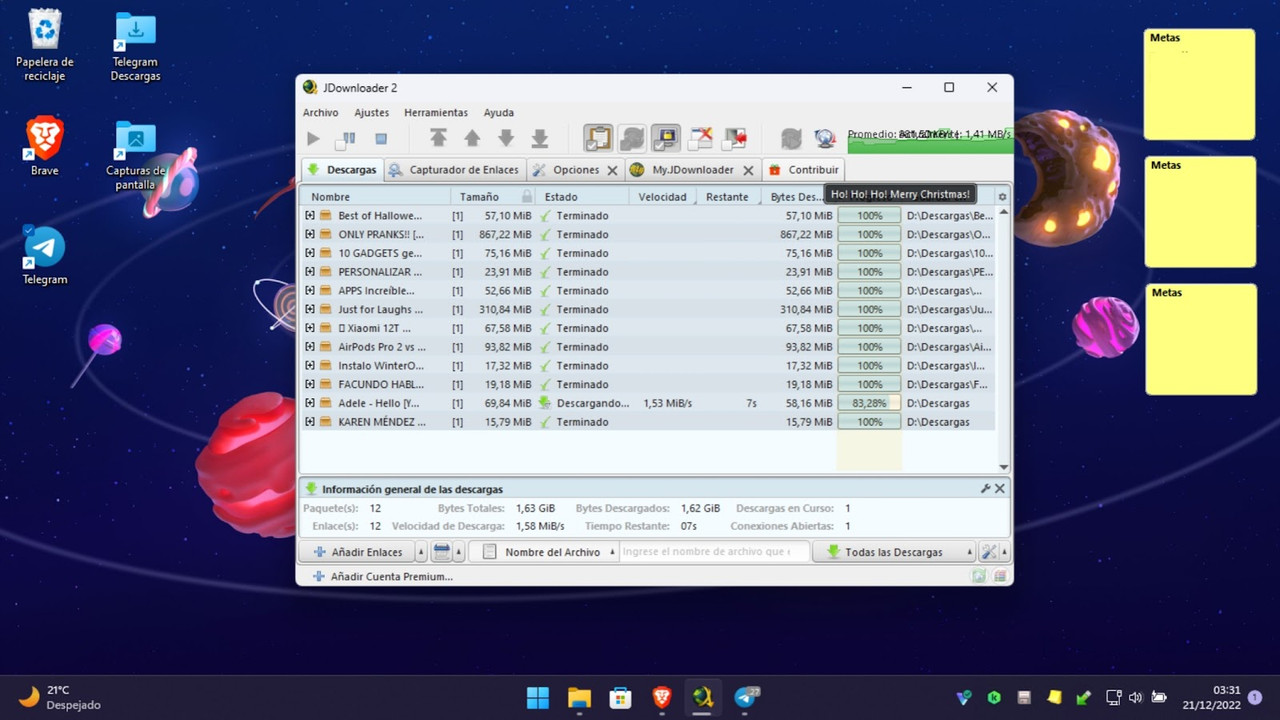The image size is (1280, 720).
Task: Sort by Estado column header
Action: (x=582, y=197)
